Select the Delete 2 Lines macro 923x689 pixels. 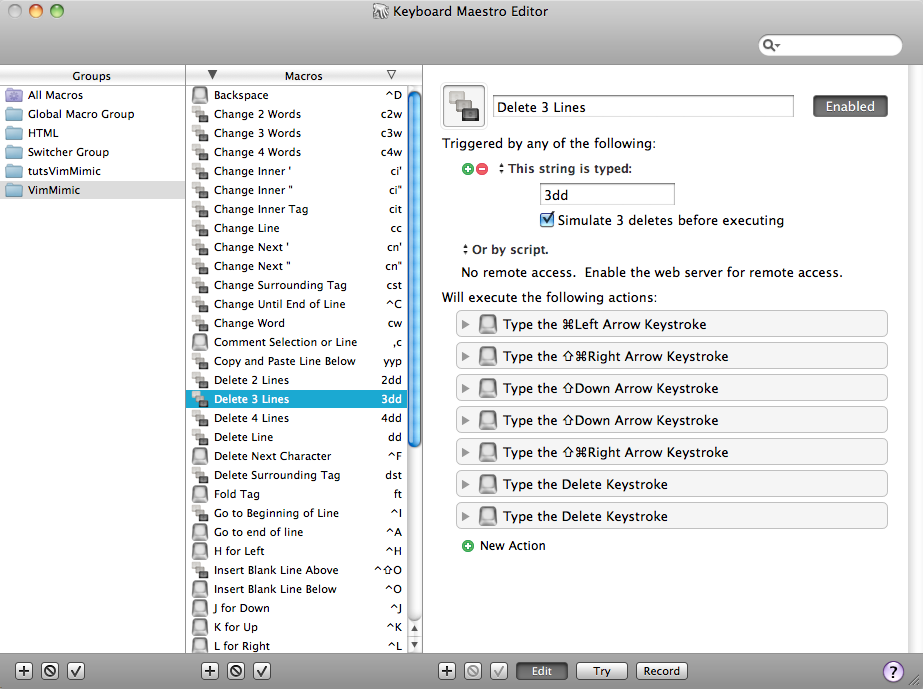[x=297, y=380]
